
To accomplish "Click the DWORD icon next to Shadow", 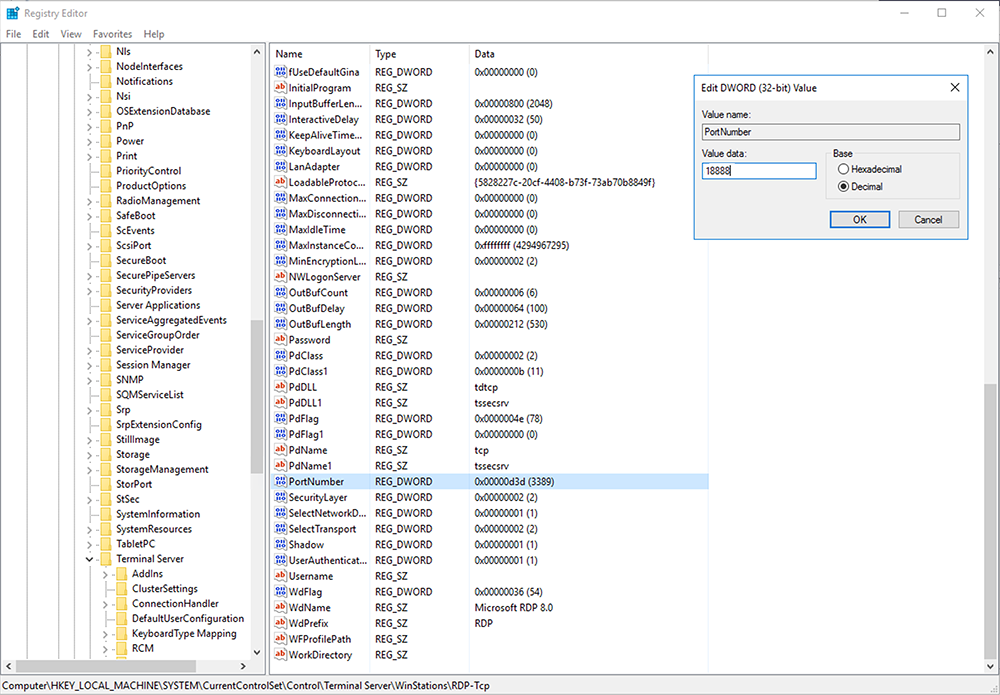I will [x=281, y=545].
